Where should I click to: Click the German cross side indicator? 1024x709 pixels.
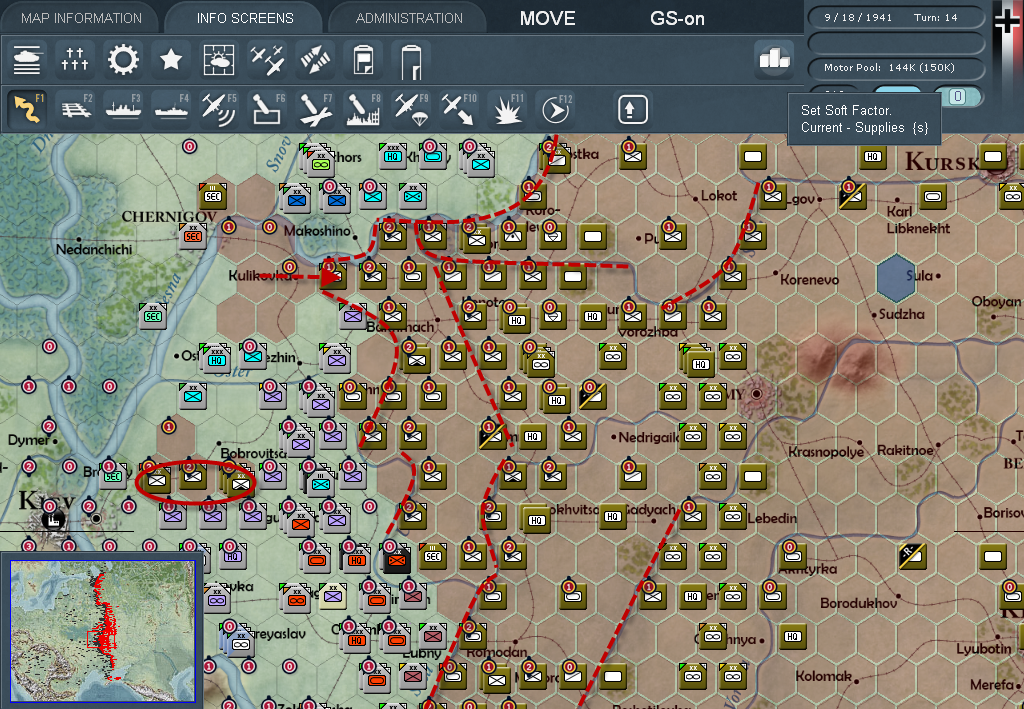1007,21
